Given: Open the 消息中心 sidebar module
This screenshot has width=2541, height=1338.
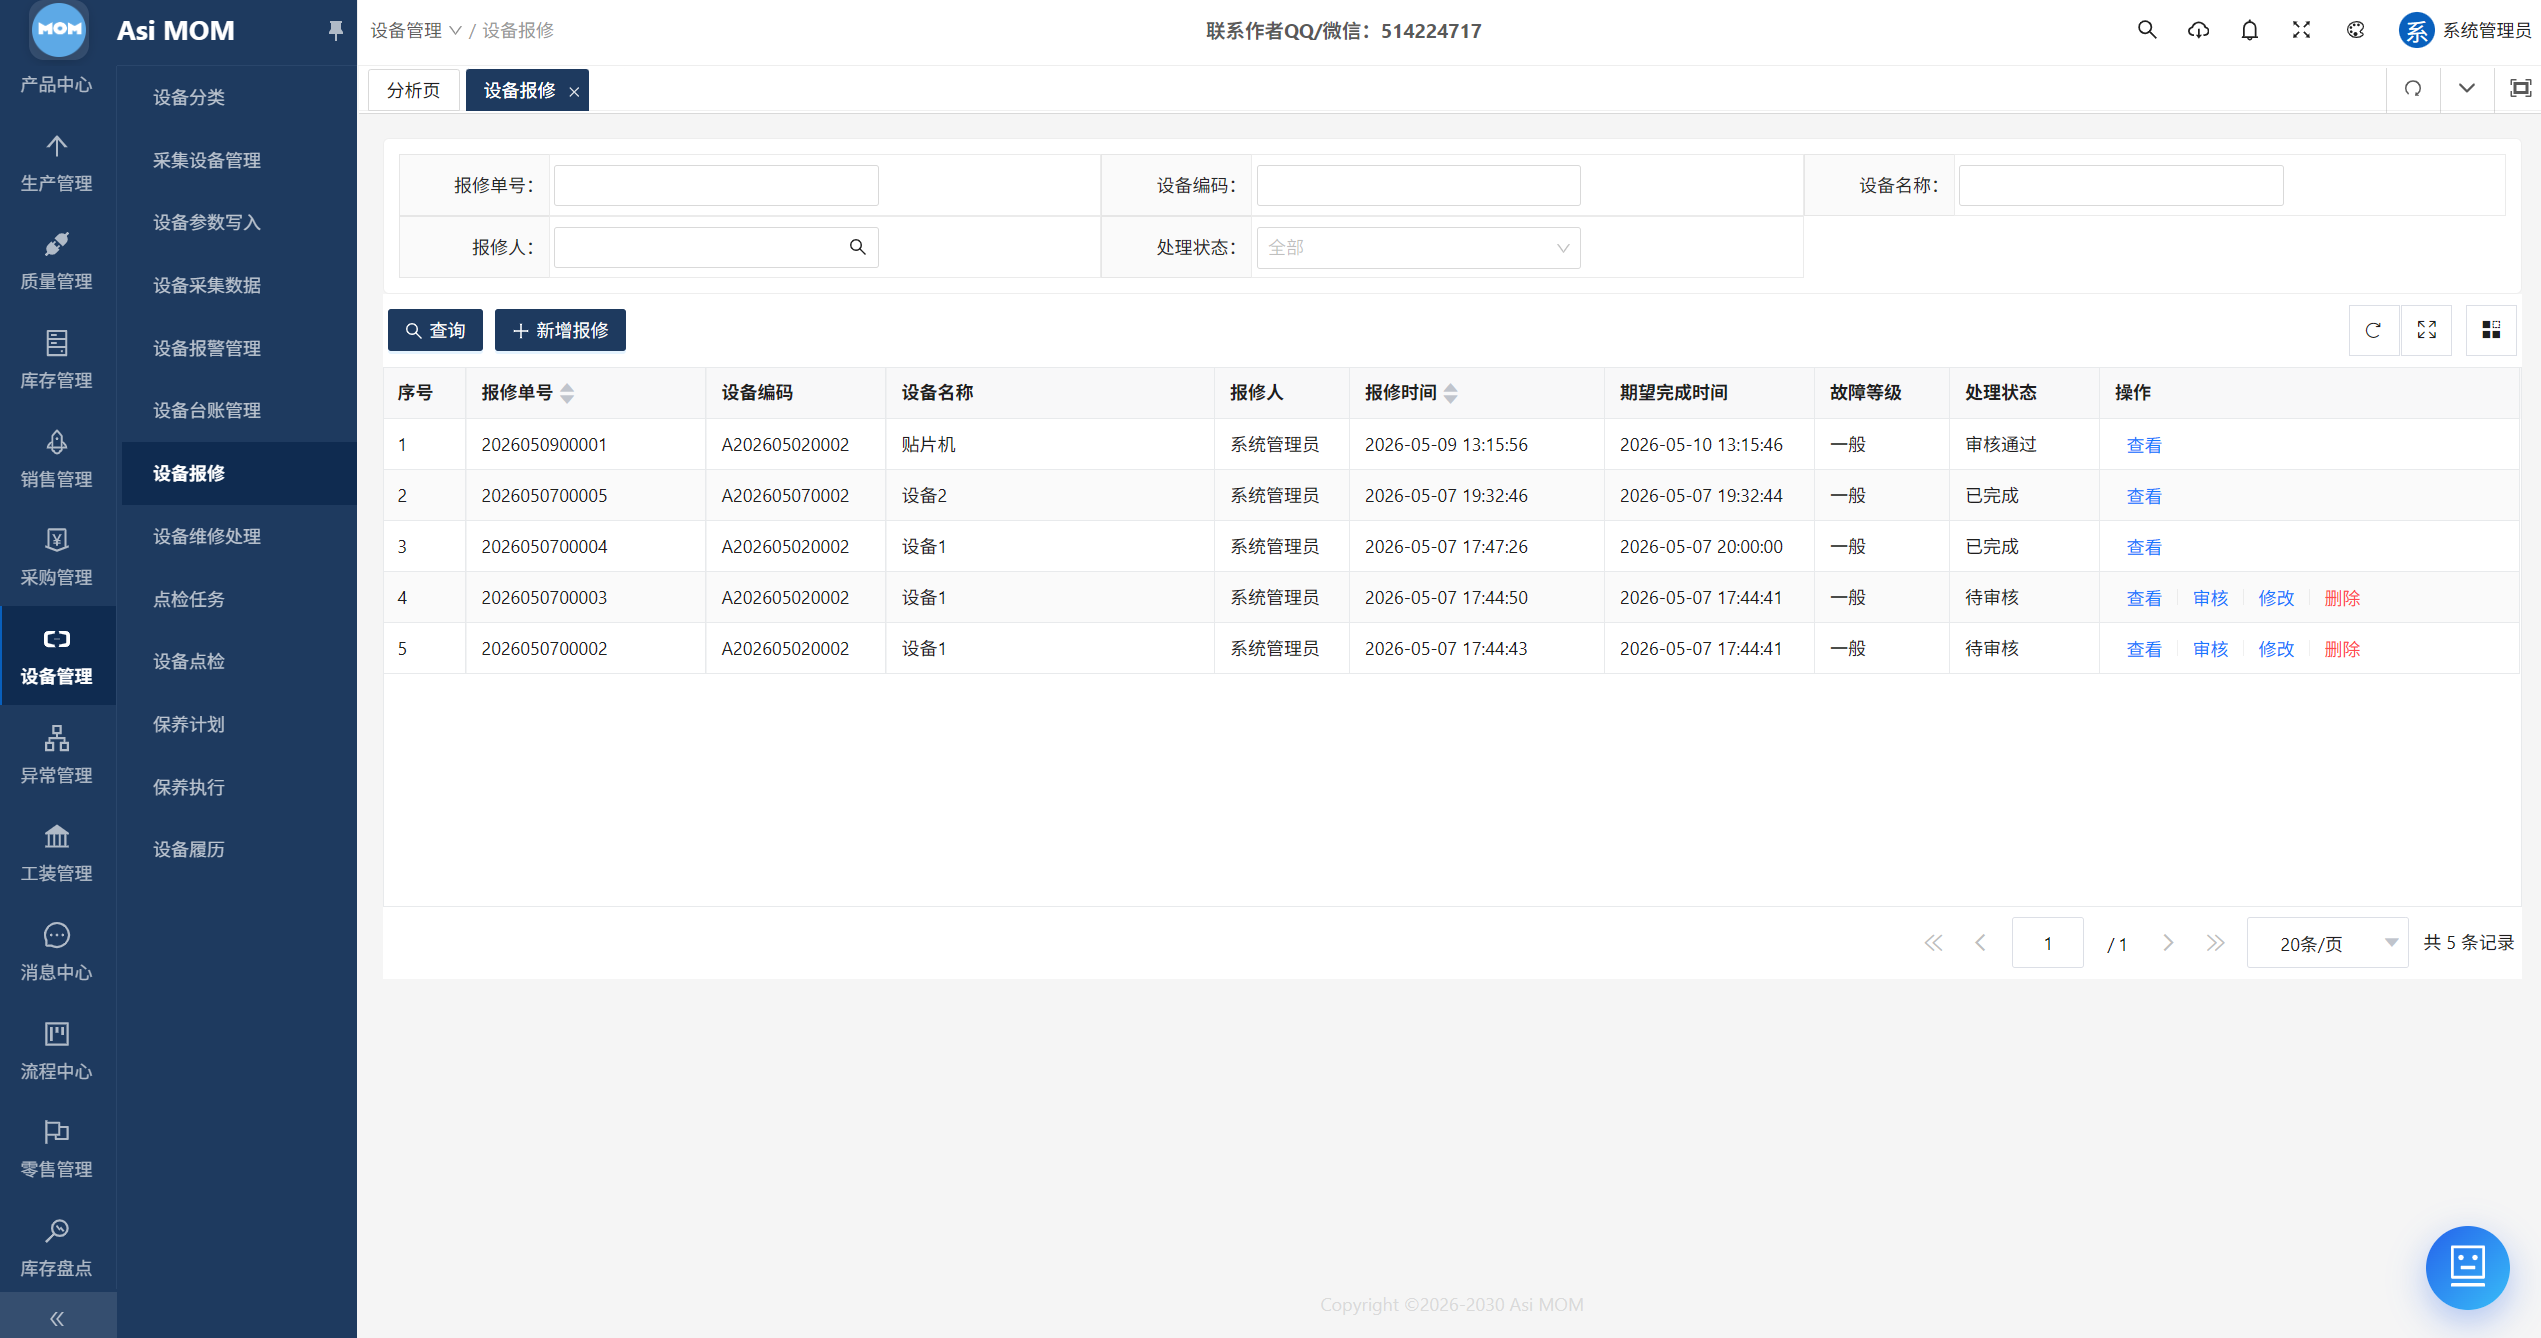Looking at the screenshot, I should click(x=57, y=953).
